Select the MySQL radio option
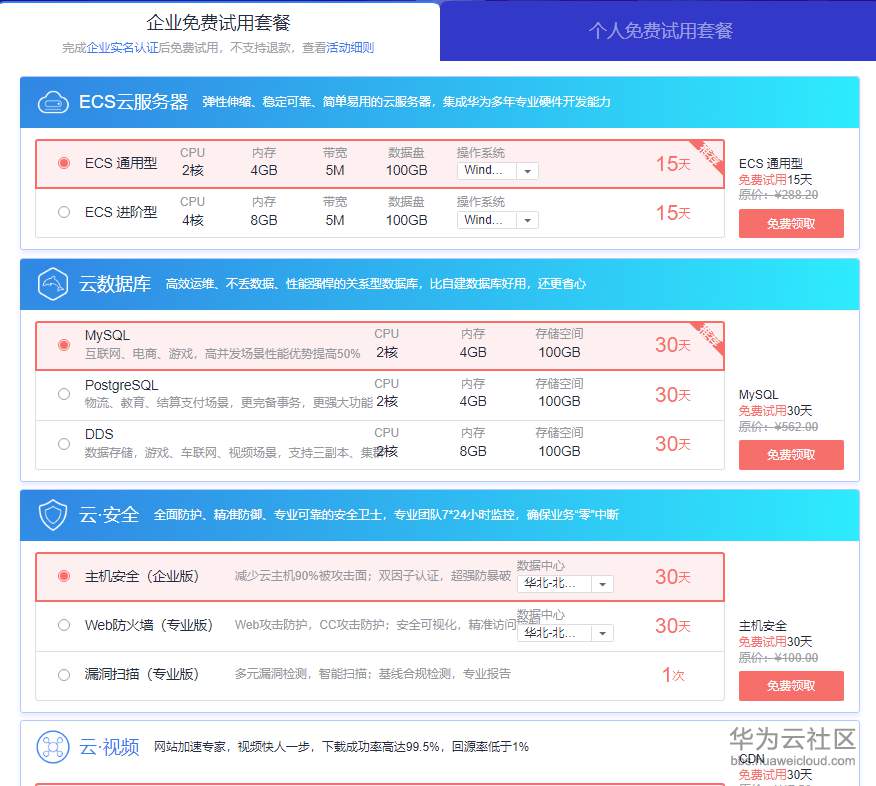Image resolution: width=876 pixels, height=786 pixels. (64, 345)
